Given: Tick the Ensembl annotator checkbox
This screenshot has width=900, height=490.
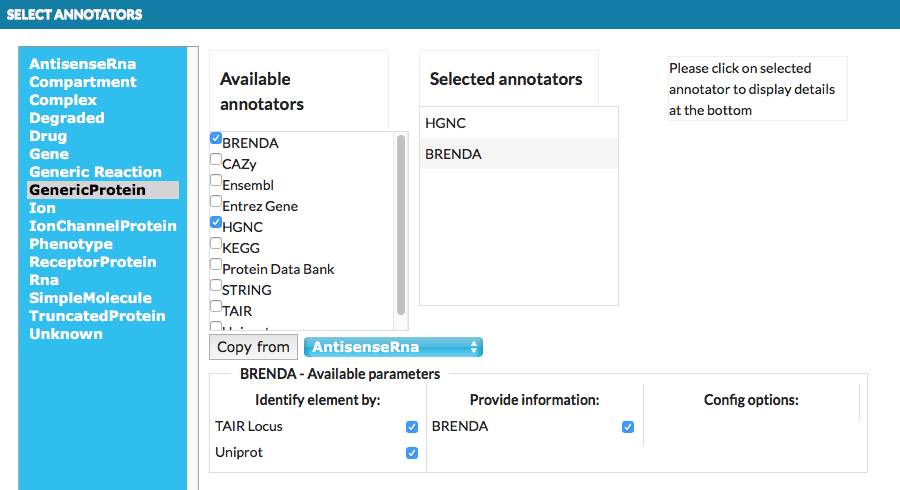Looking at the screenshot, I should click(216, 181).
